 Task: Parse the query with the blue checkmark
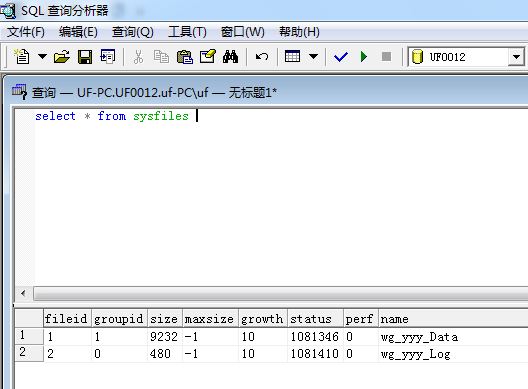point(340,57)
